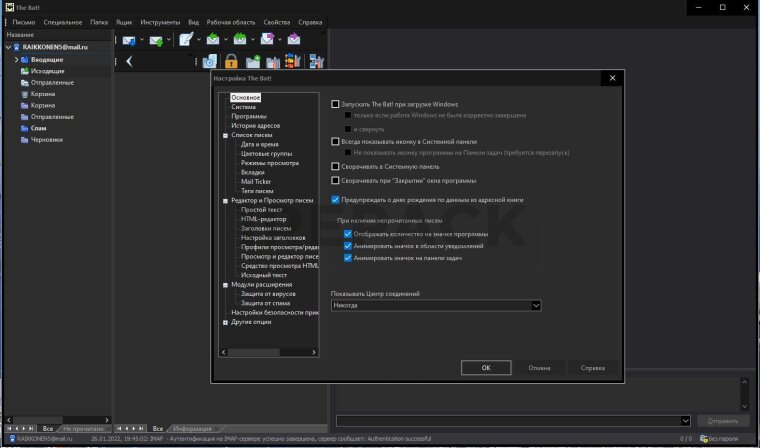Click the clock scheduler toolbar icon
Screen dimensions: 760x448
pos(208,62)
